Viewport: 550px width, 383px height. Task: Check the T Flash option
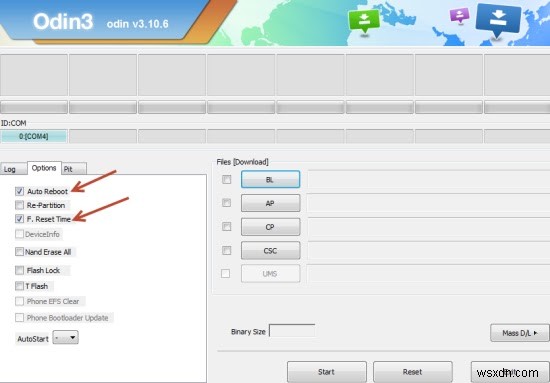point(19,286)
